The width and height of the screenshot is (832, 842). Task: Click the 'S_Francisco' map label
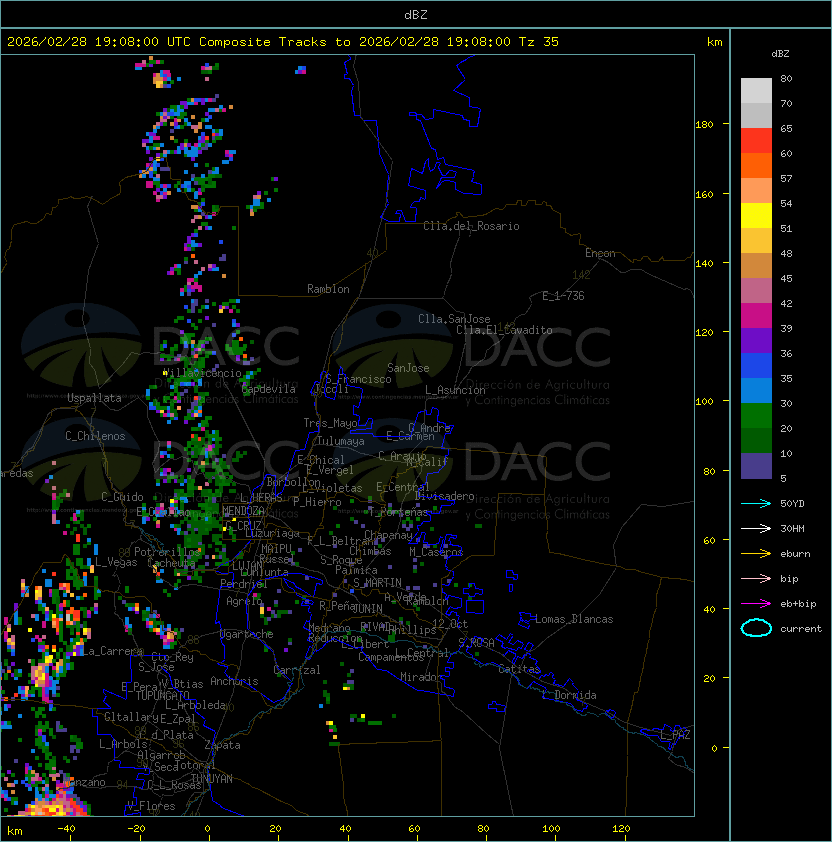tap(358, 379)
